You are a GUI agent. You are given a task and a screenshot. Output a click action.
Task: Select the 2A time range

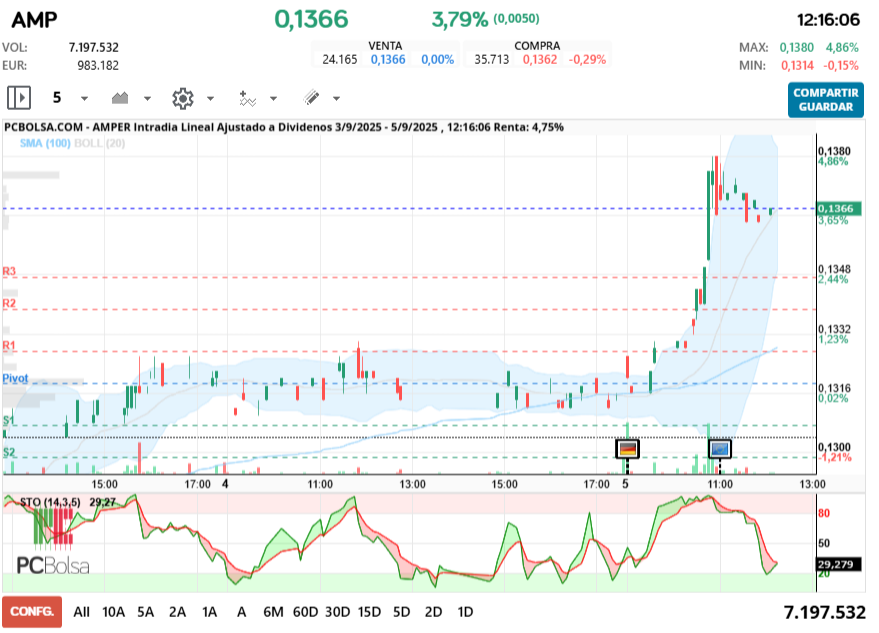pyautogui.click(x=177, y=612)
